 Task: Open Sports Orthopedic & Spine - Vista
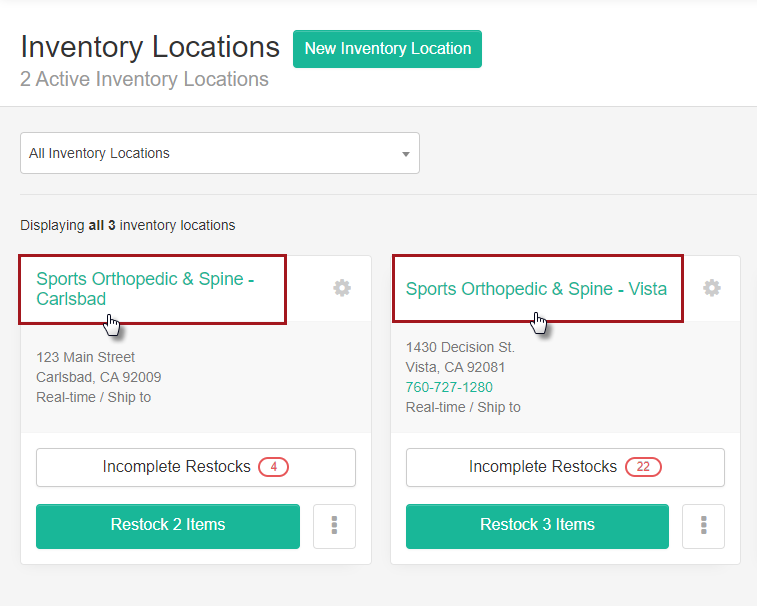536,289
